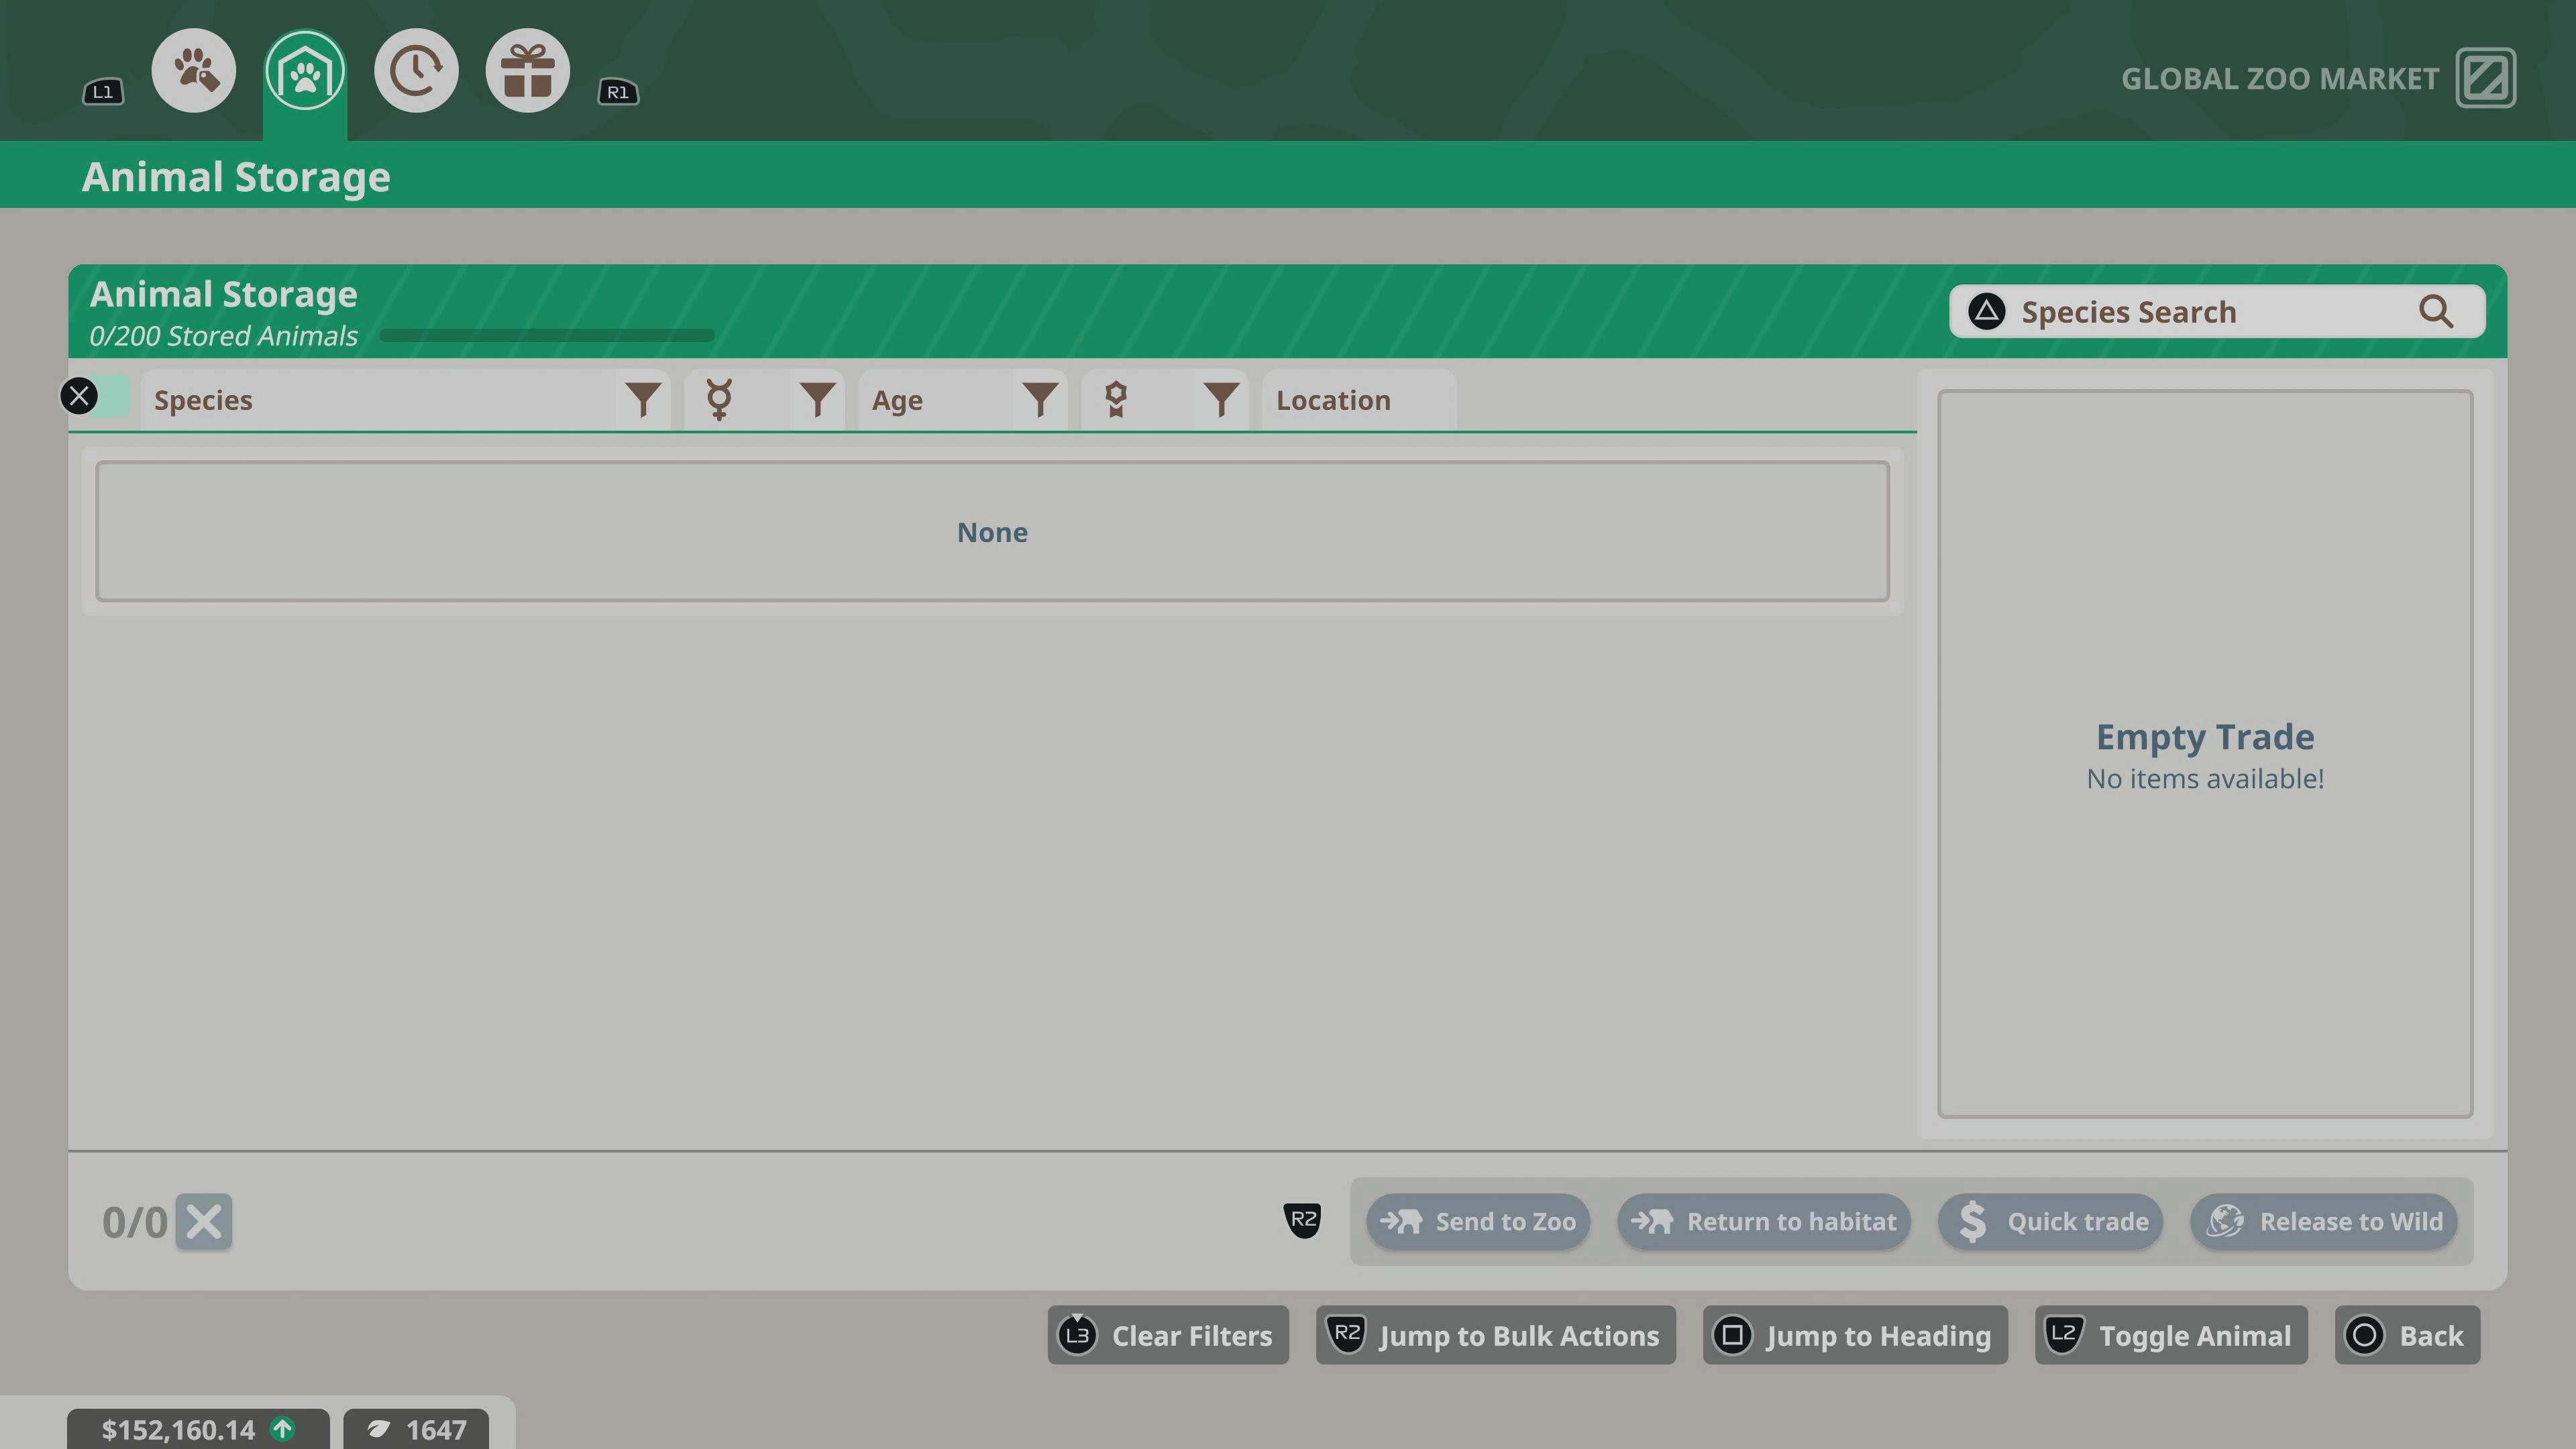The height and width of the screenshot is (1449, 2576).
Task: Click the magnifying glass search icon
Action: [x=2436, y=312]
